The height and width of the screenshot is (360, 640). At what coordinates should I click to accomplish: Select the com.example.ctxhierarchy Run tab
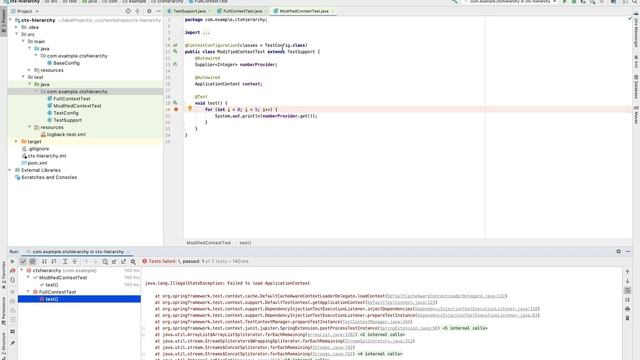[x=78, y=252]
